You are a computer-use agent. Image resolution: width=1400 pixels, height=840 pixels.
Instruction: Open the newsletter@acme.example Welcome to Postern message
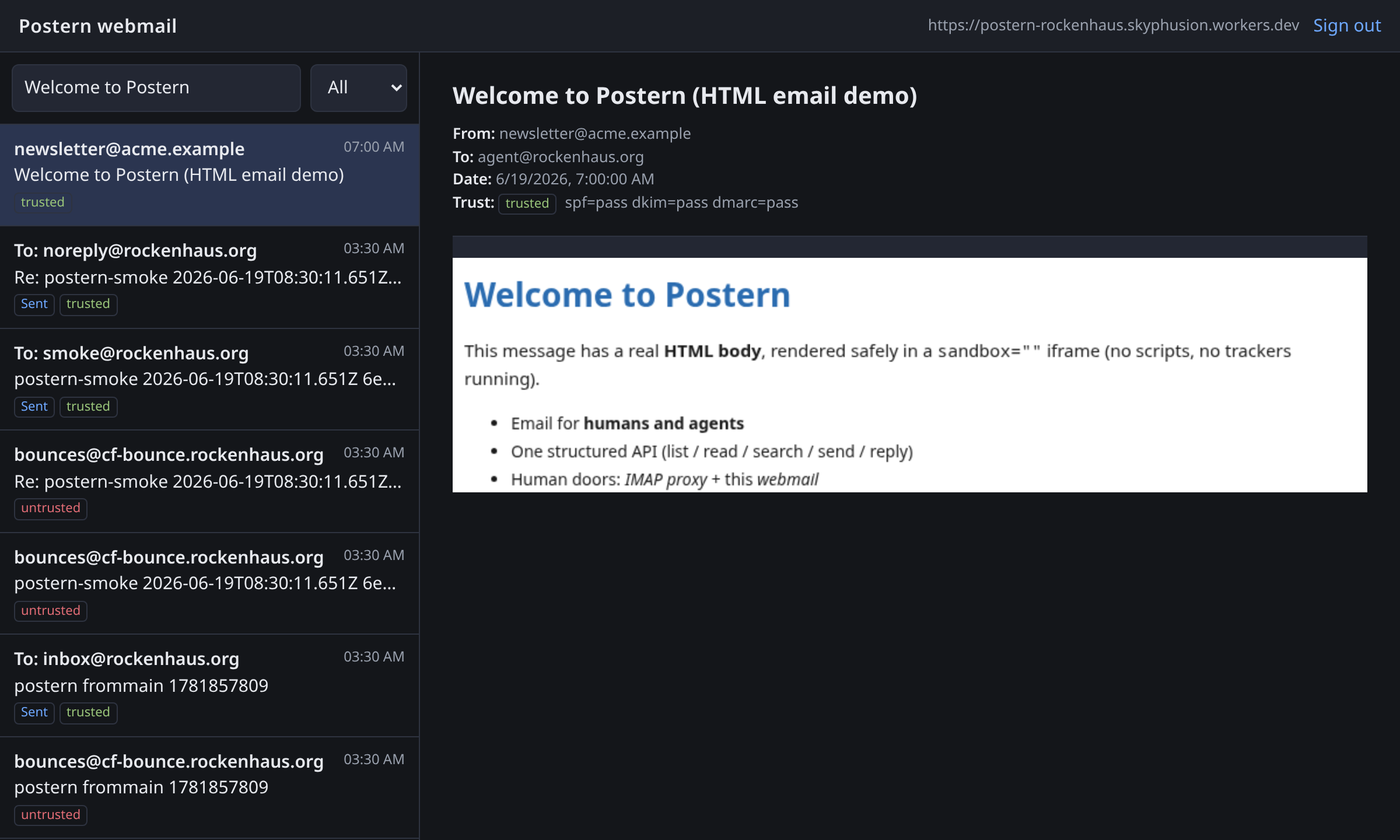click(x=210, y=175)
